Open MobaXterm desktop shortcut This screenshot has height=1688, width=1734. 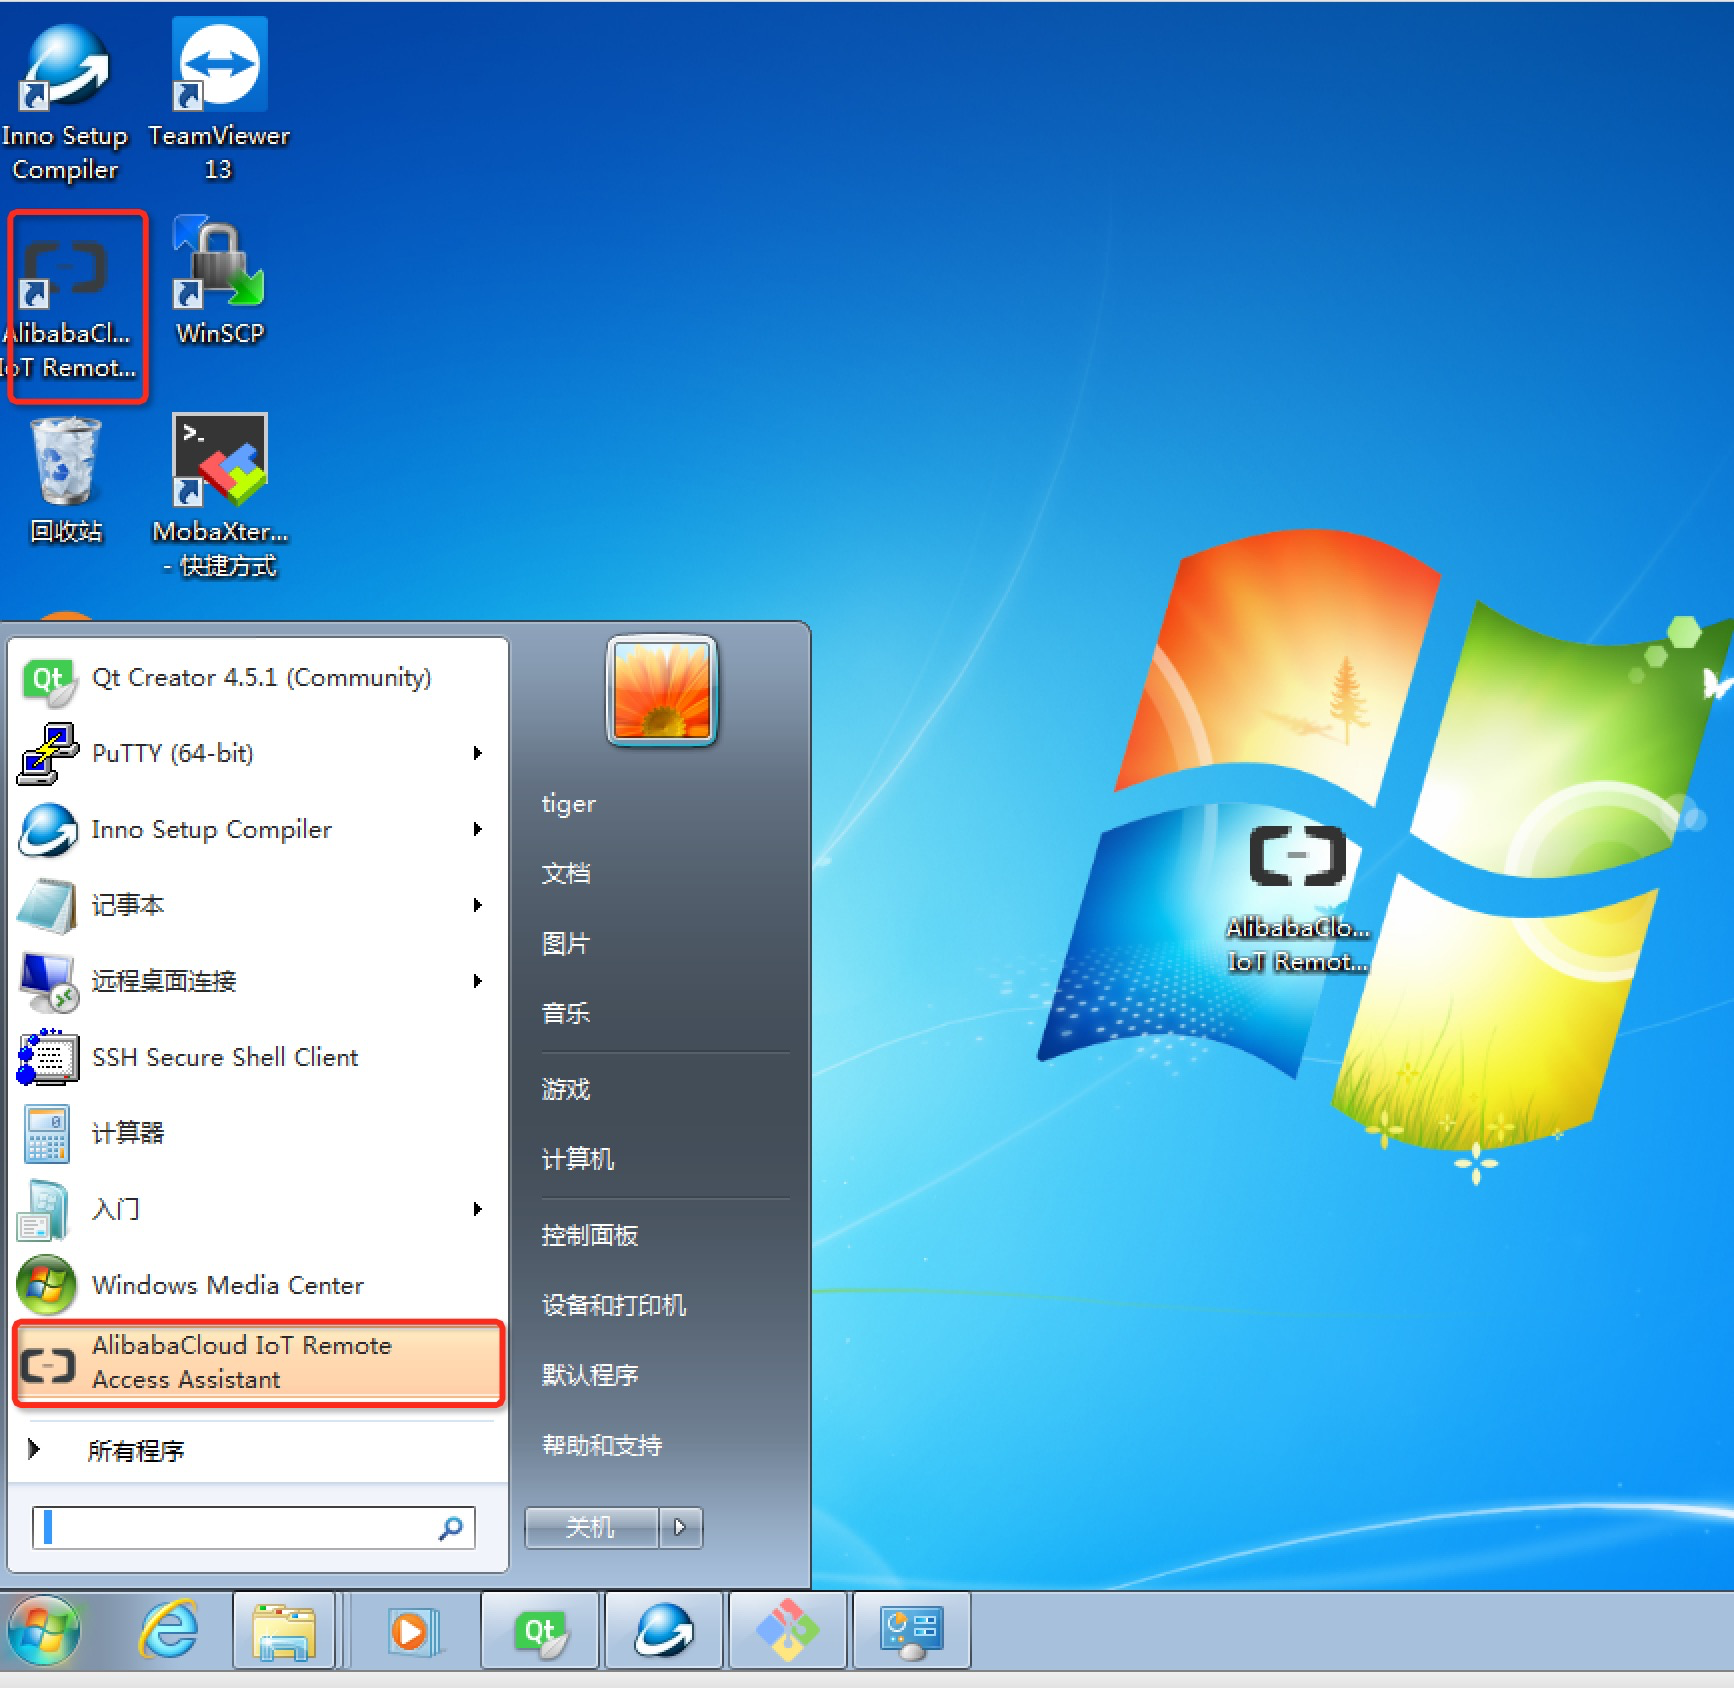pyautogui.click(x=220, y=497)
